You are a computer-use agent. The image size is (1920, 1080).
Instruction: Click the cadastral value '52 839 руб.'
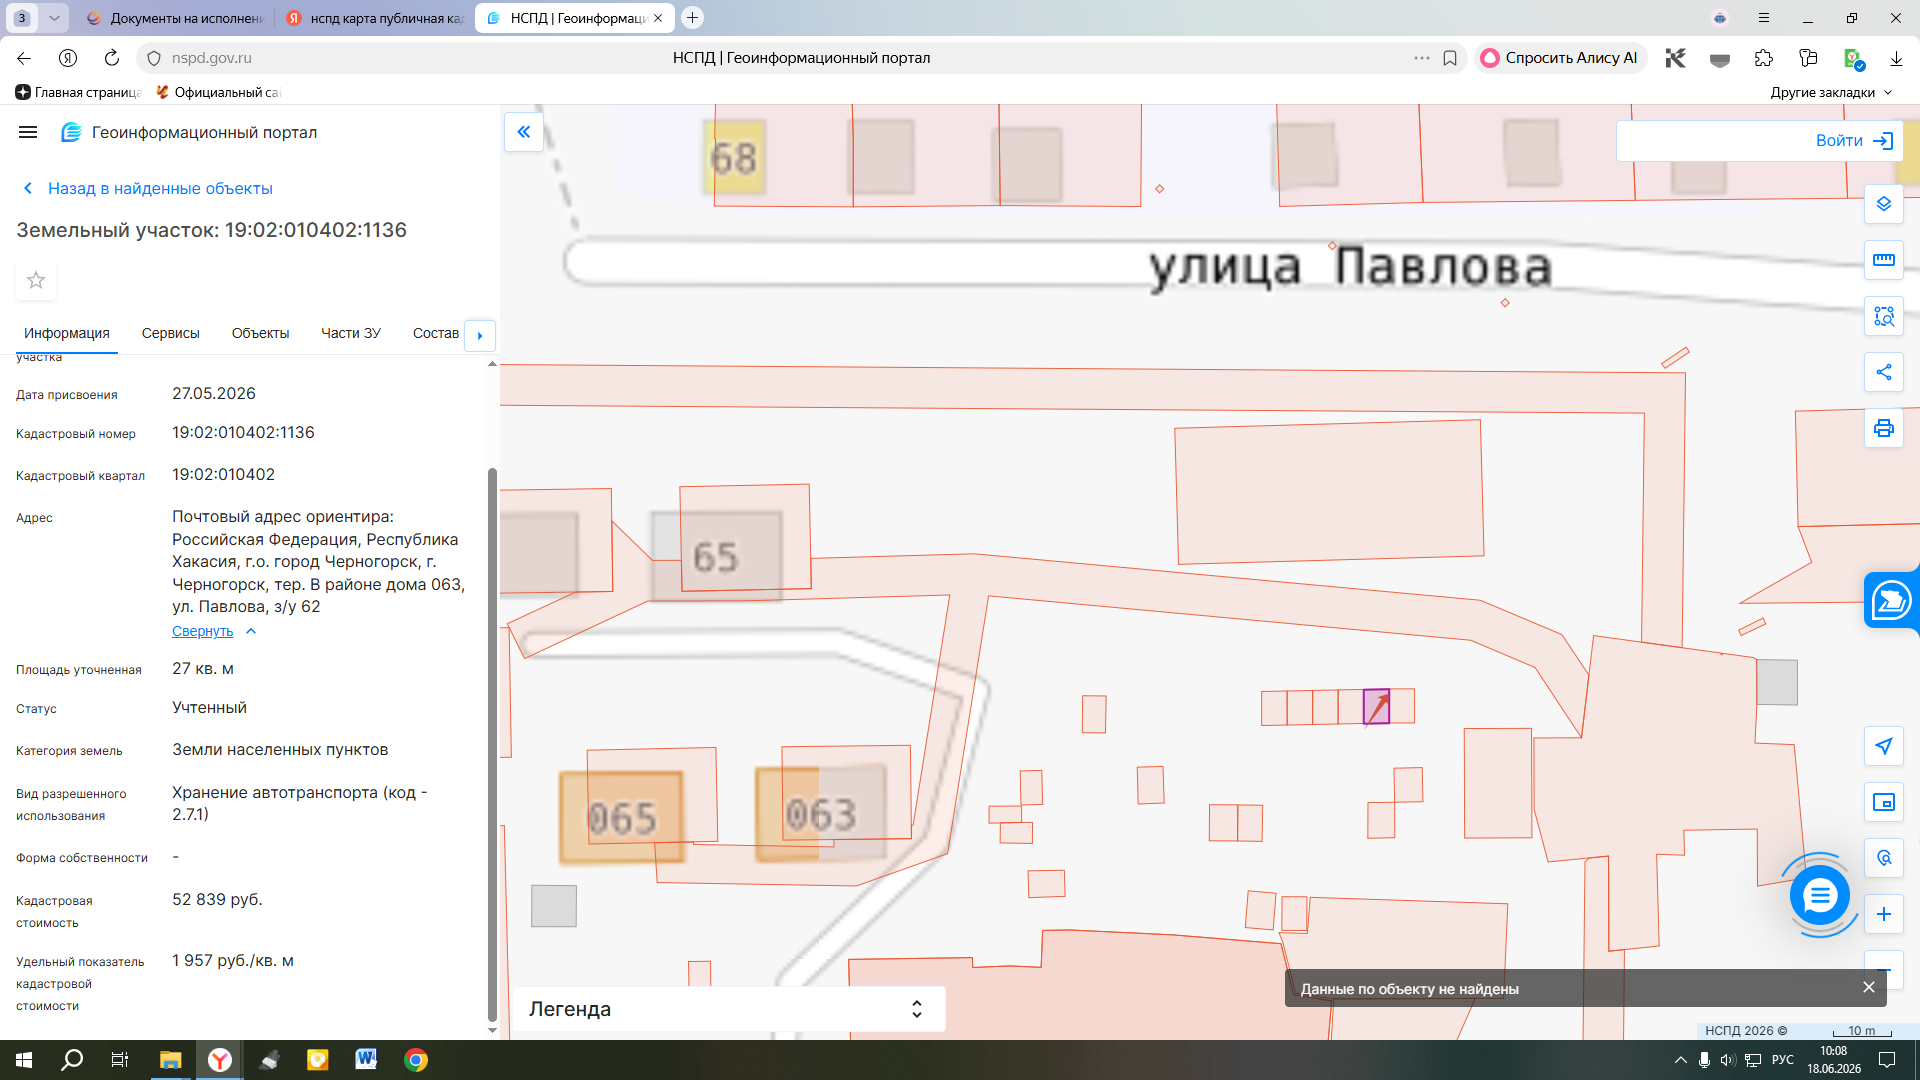click(217, 900)
